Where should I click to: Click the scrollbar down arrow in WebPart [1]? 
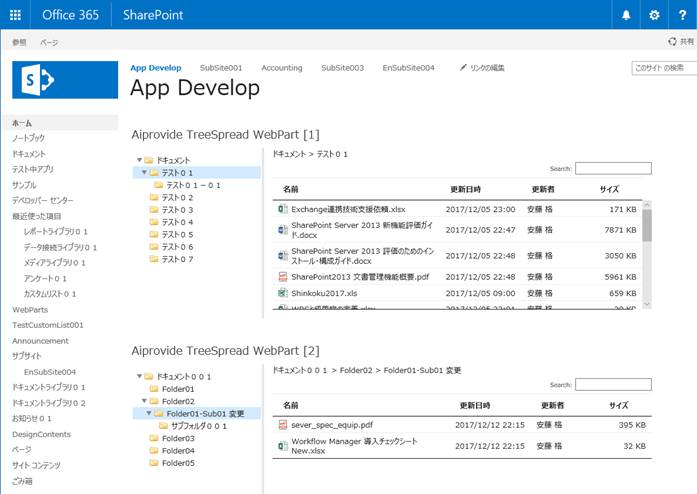coord(647,304)
